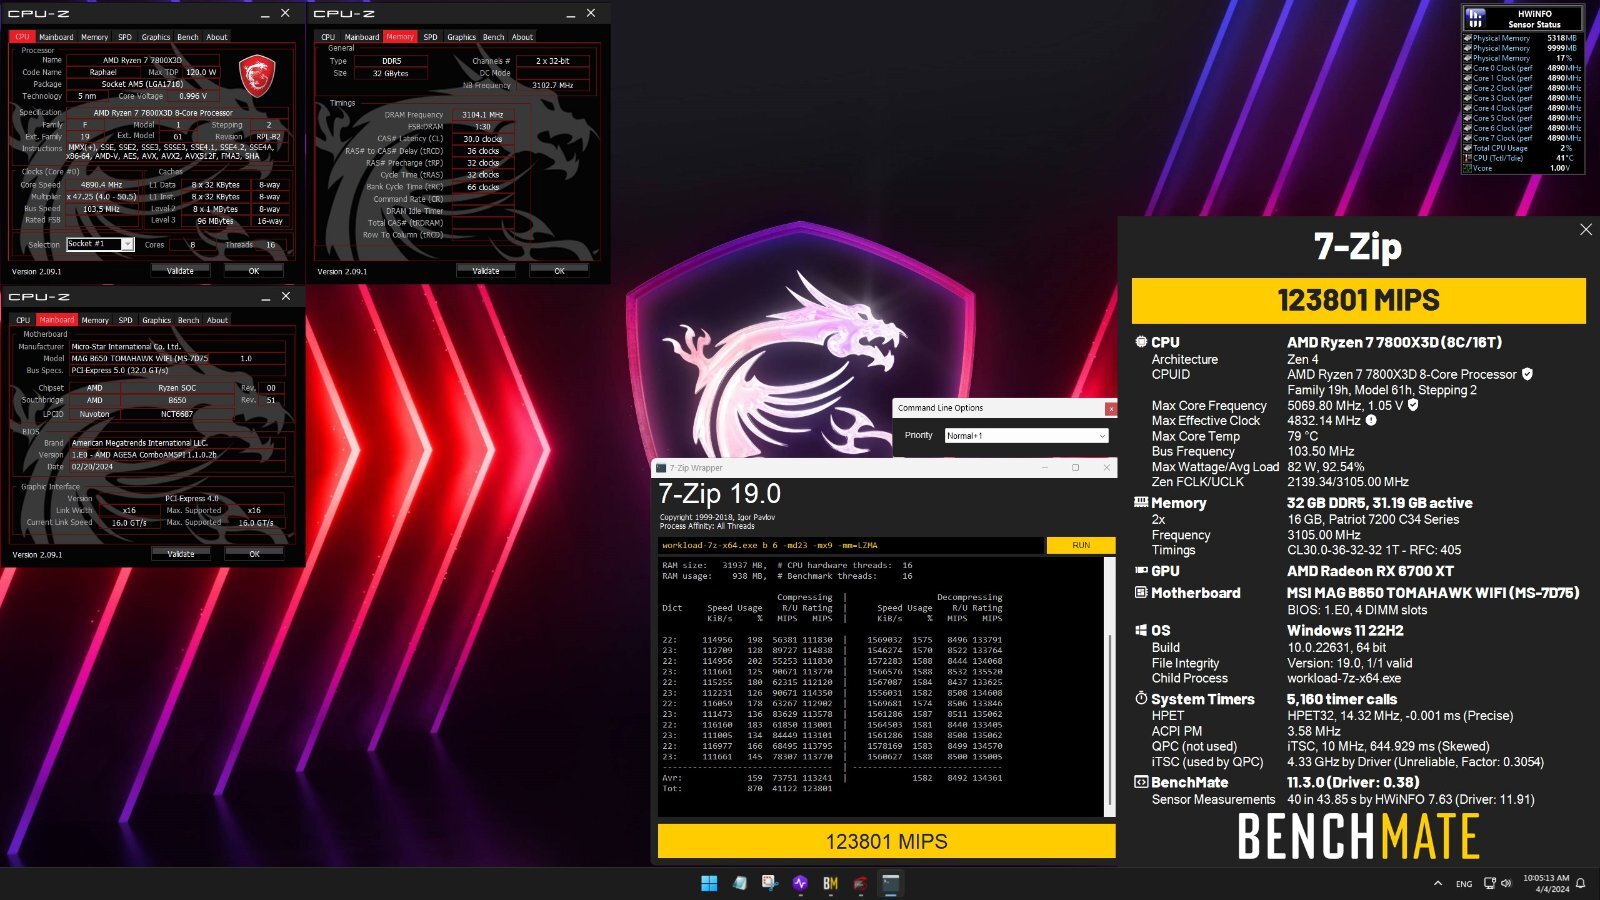Open the notification bell icon

pos(1581,883)
